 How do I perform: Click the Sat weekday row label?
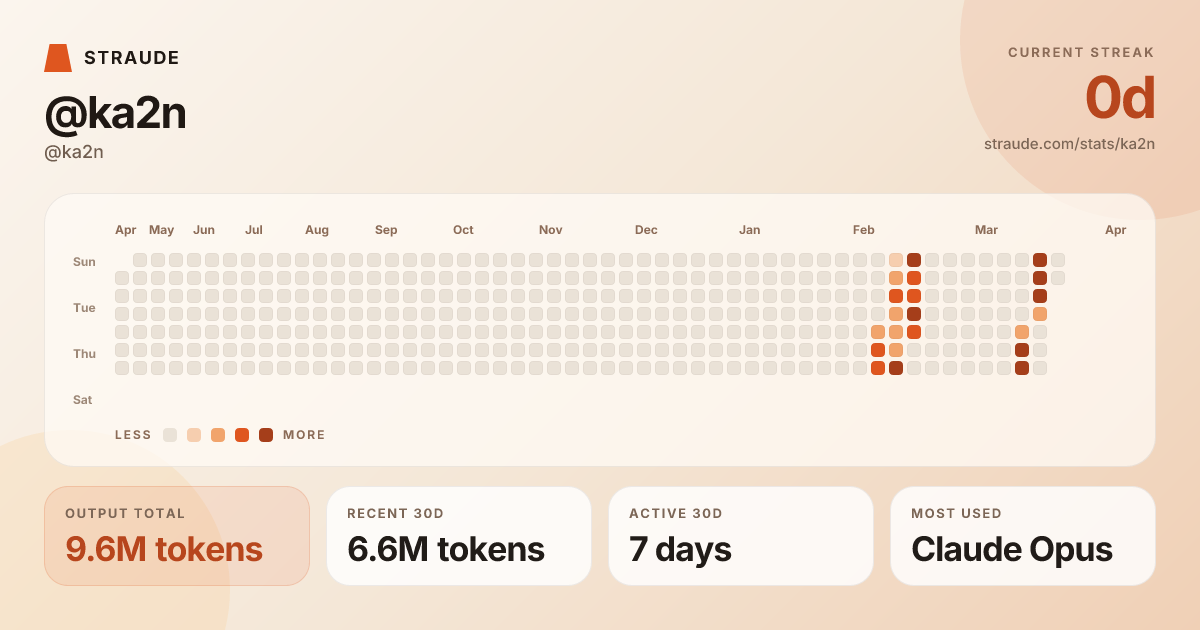[83, 400]
